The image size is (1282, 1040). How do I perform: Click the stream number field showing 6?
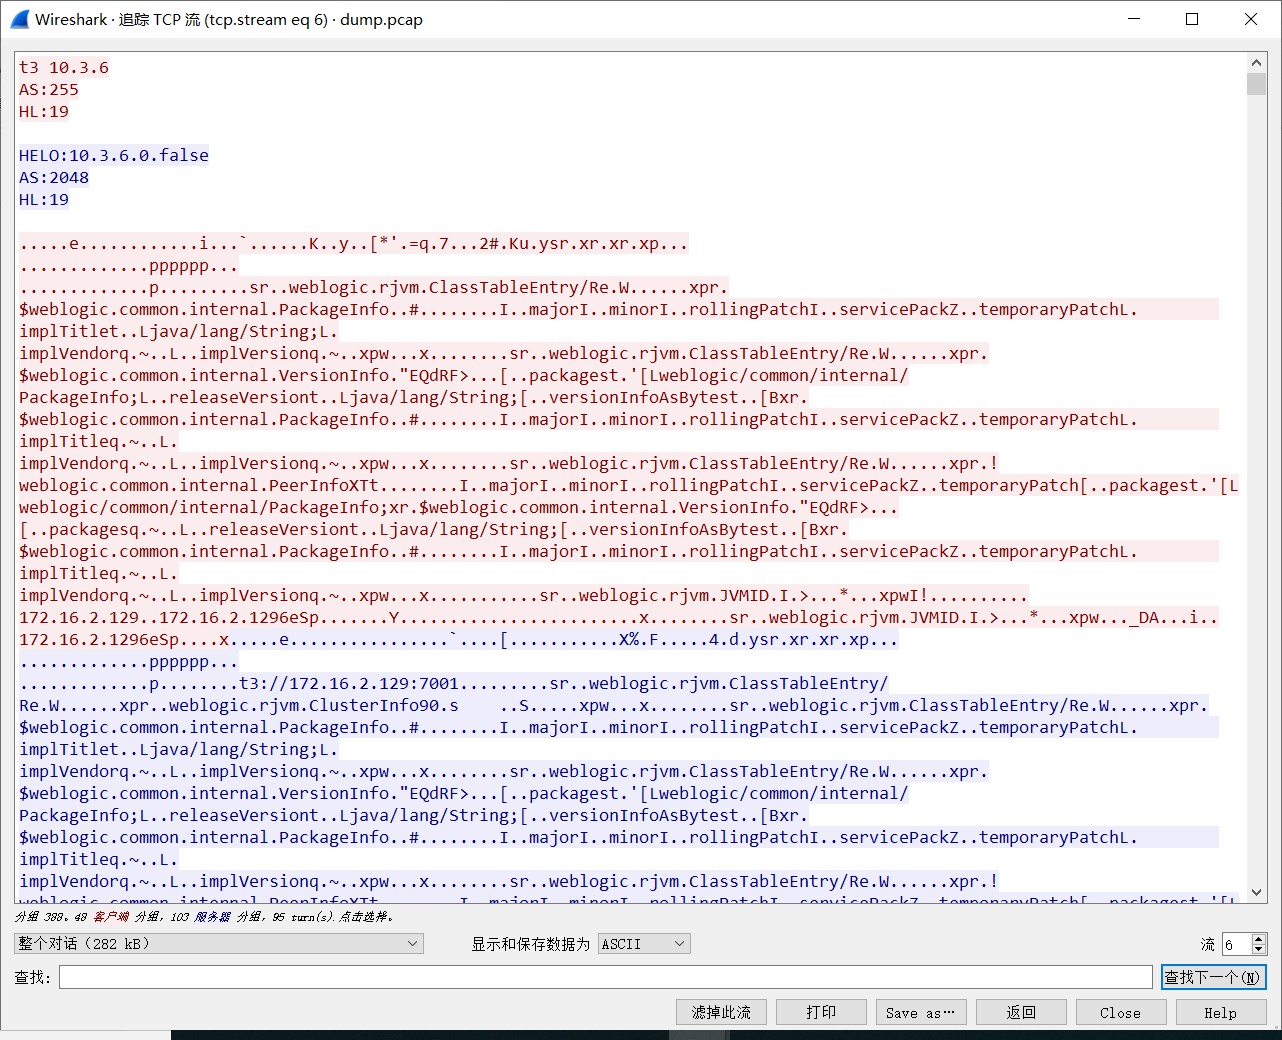(1237, 944)
